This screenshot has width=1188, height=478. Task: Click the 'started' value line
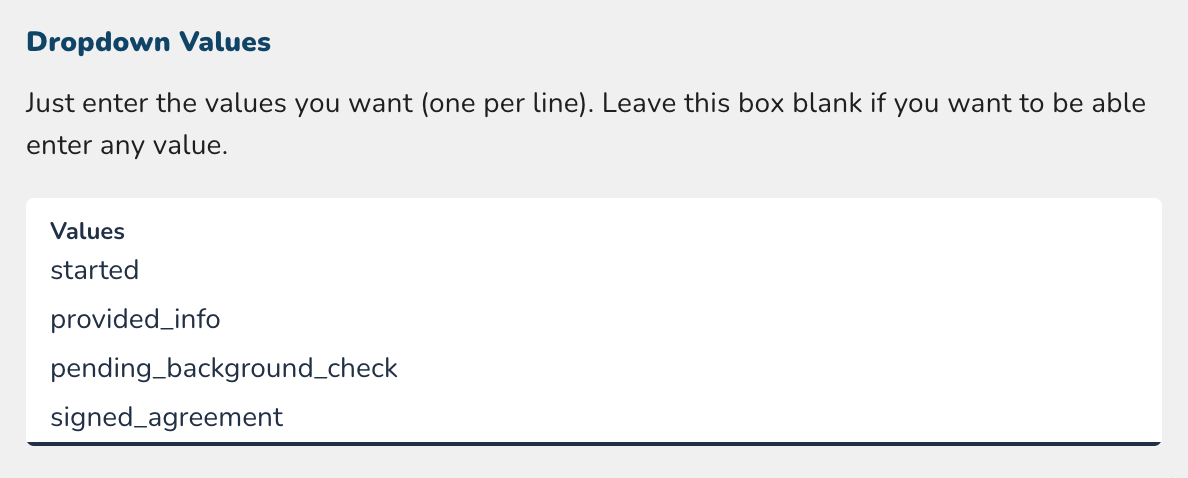(94, 270)
